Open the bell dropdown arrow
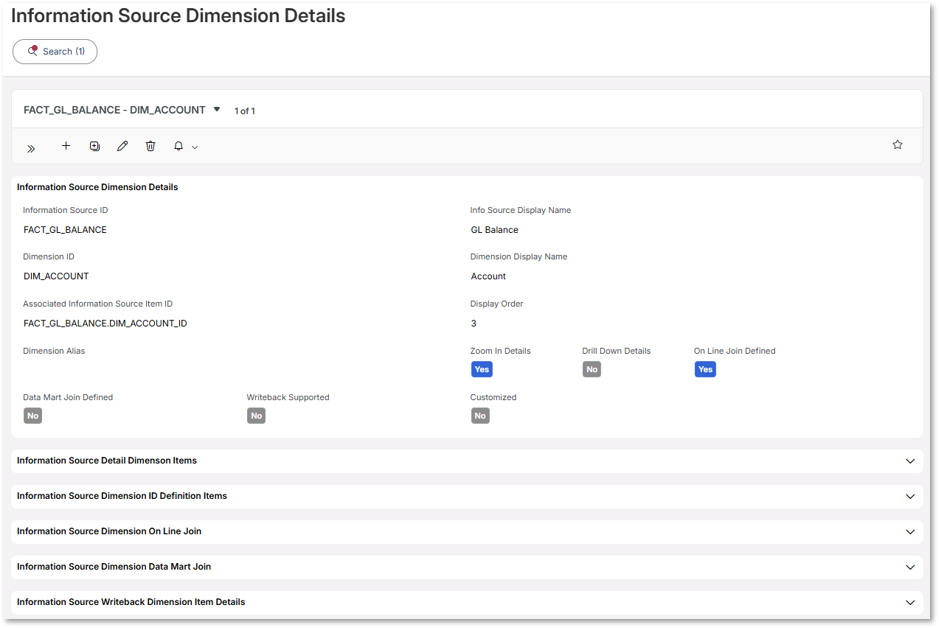Image resolution: width=939 pixels, height=628 pixels. click(195, 147)
